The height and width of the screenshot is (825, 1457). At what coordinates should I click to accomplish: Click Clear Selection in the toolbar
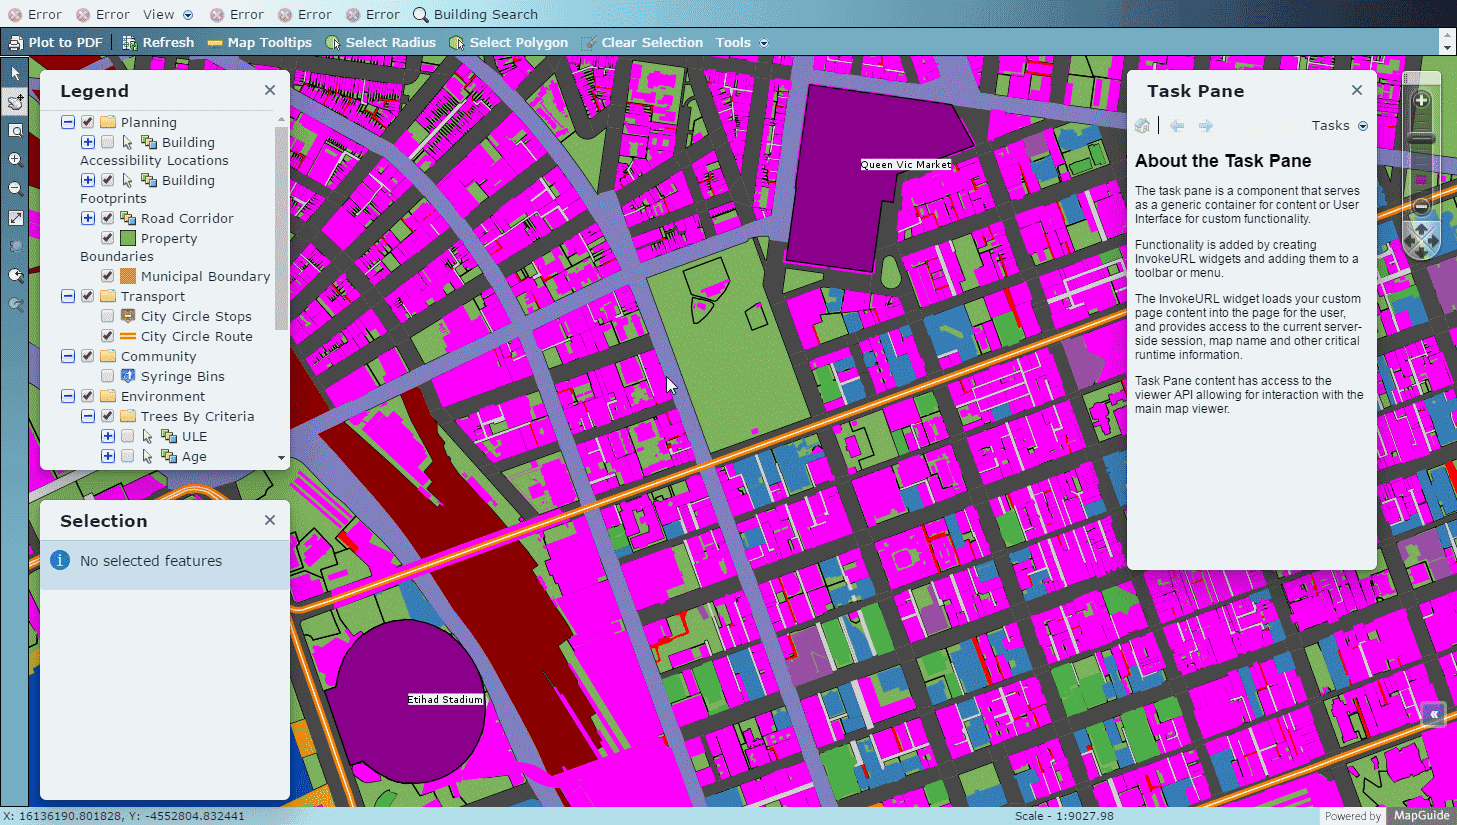pos(651,42)
